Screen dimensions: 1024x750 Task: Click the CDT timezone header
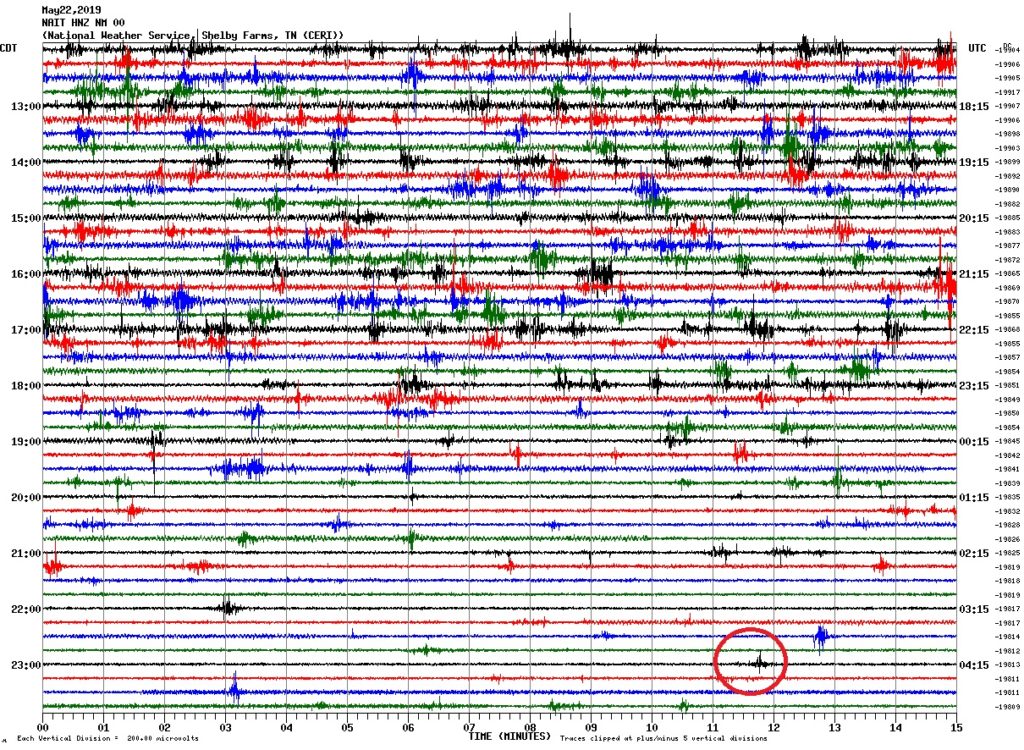pyautogui.click(x=9, y=48)
